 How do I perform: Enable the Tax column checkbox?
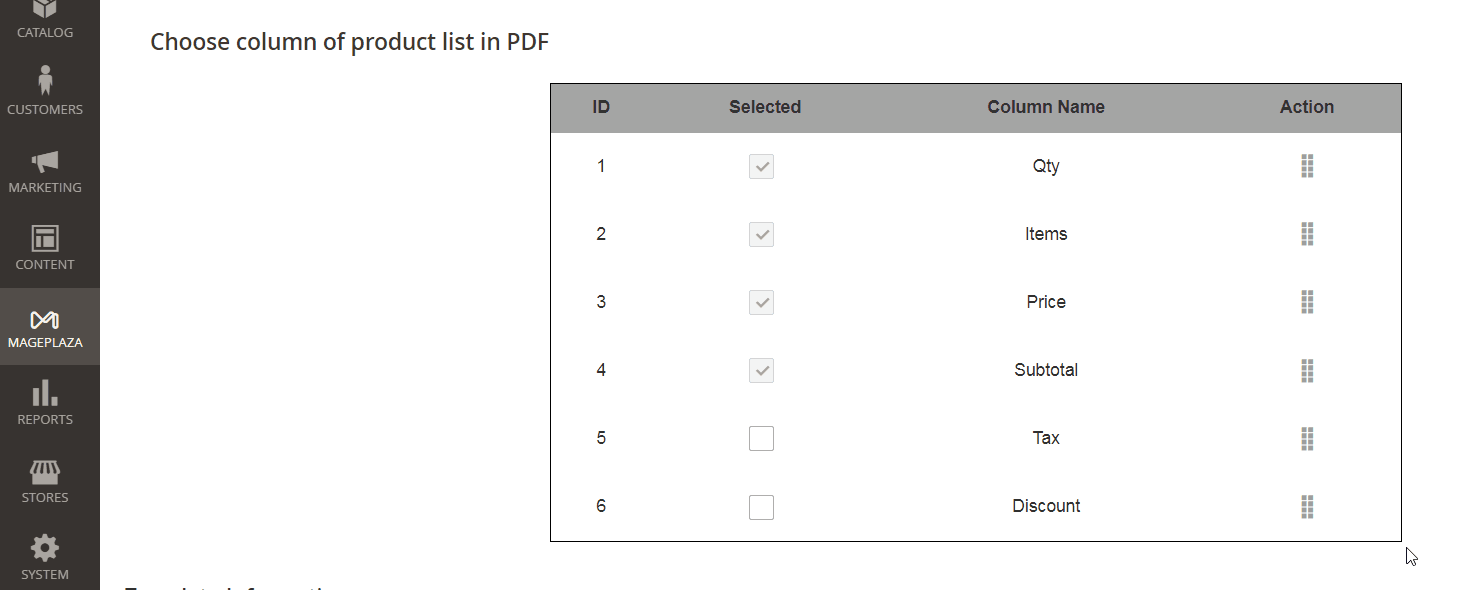[x=761, y=438]
